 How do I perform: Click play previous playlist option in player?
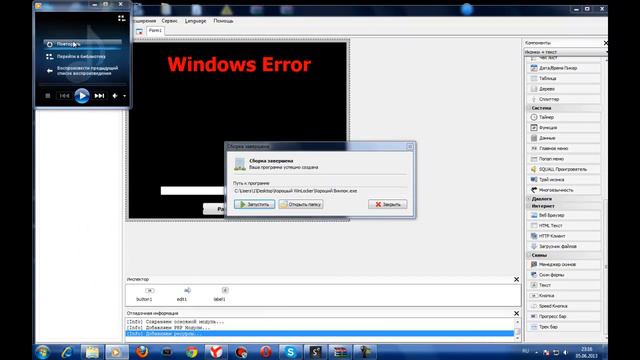click(x=83, y=71)
